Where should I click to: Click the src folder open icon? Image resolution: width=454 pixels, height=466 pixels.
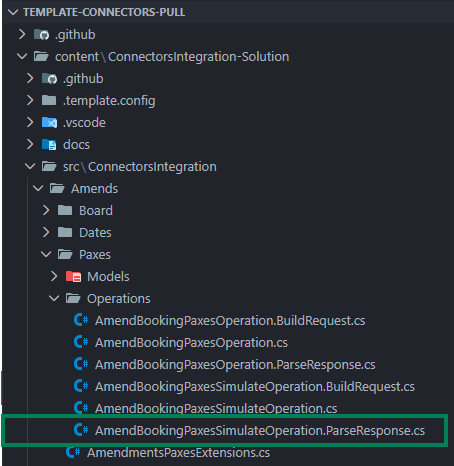point(49,166)
